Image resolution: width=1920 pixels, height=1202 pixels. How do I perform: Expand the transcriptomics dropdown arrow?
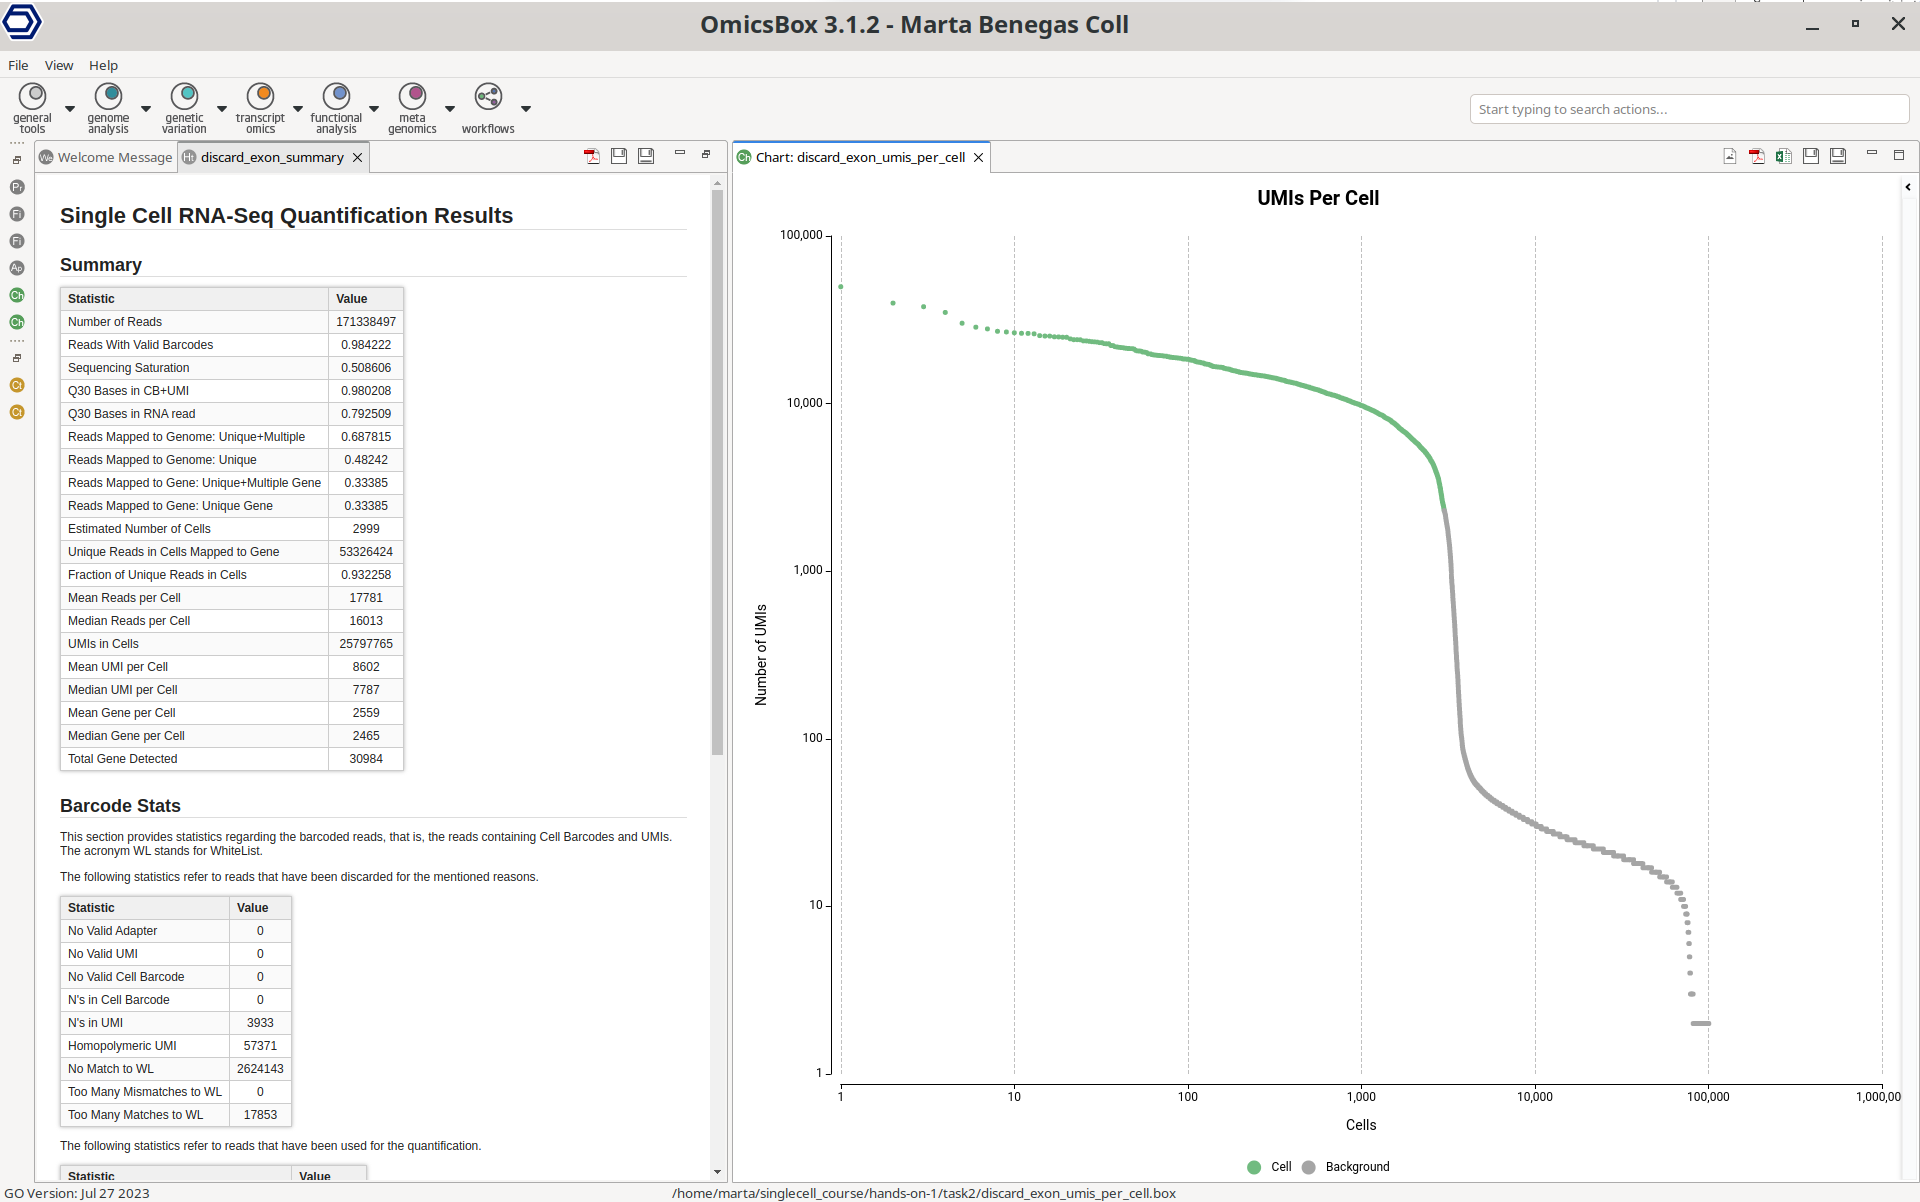pos(298,109)
